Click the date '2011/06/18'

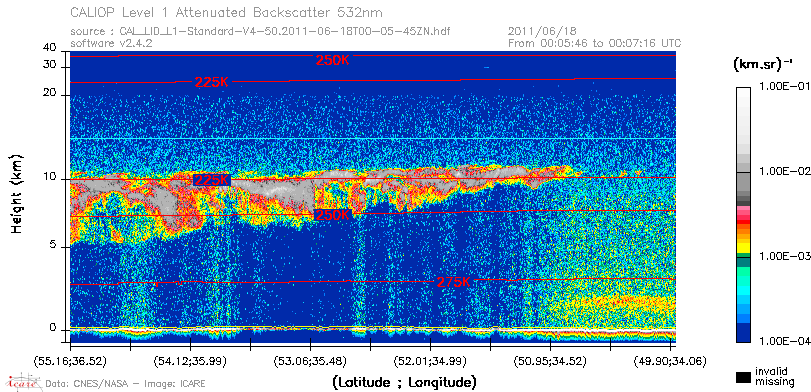point(543,32)
